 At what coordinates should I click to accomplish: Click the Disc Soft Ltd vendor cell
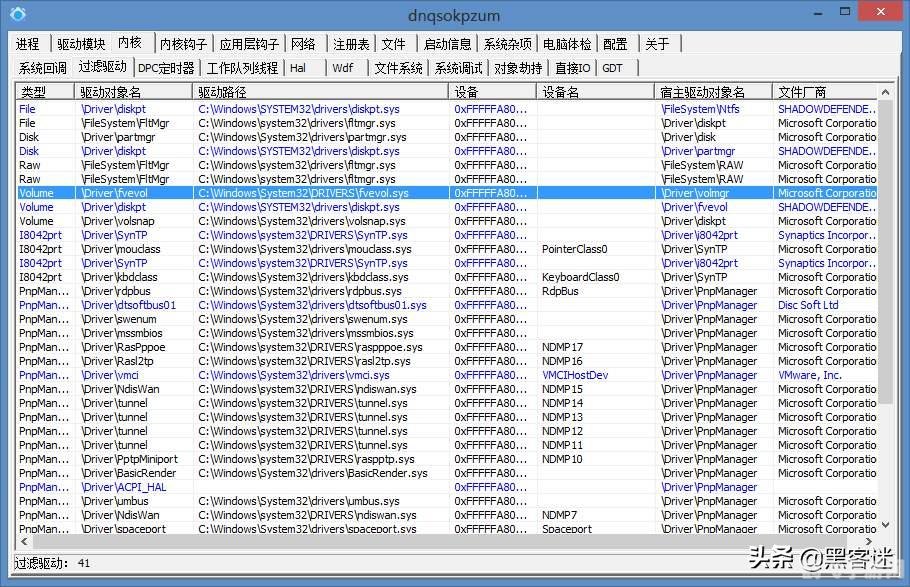tap(808, 305)
